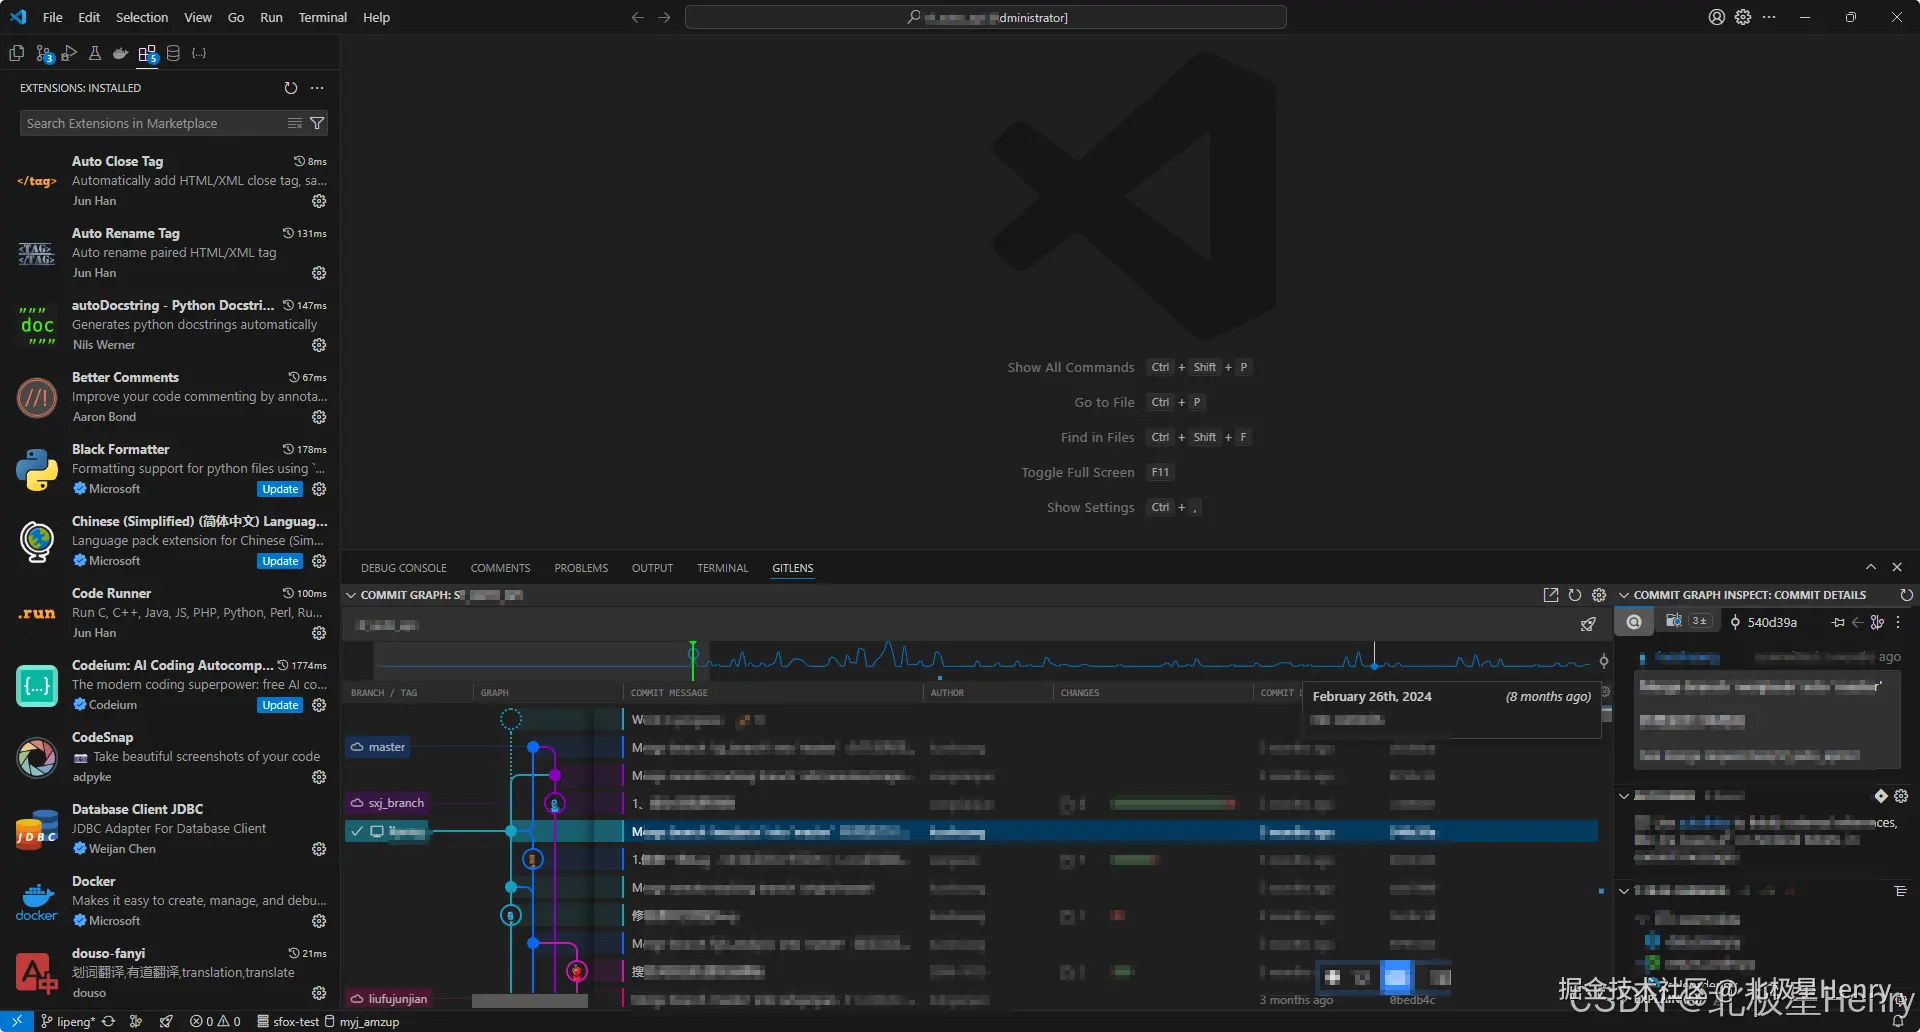Open the Testing flask view

pyautogui.click(x=95, y=54)
